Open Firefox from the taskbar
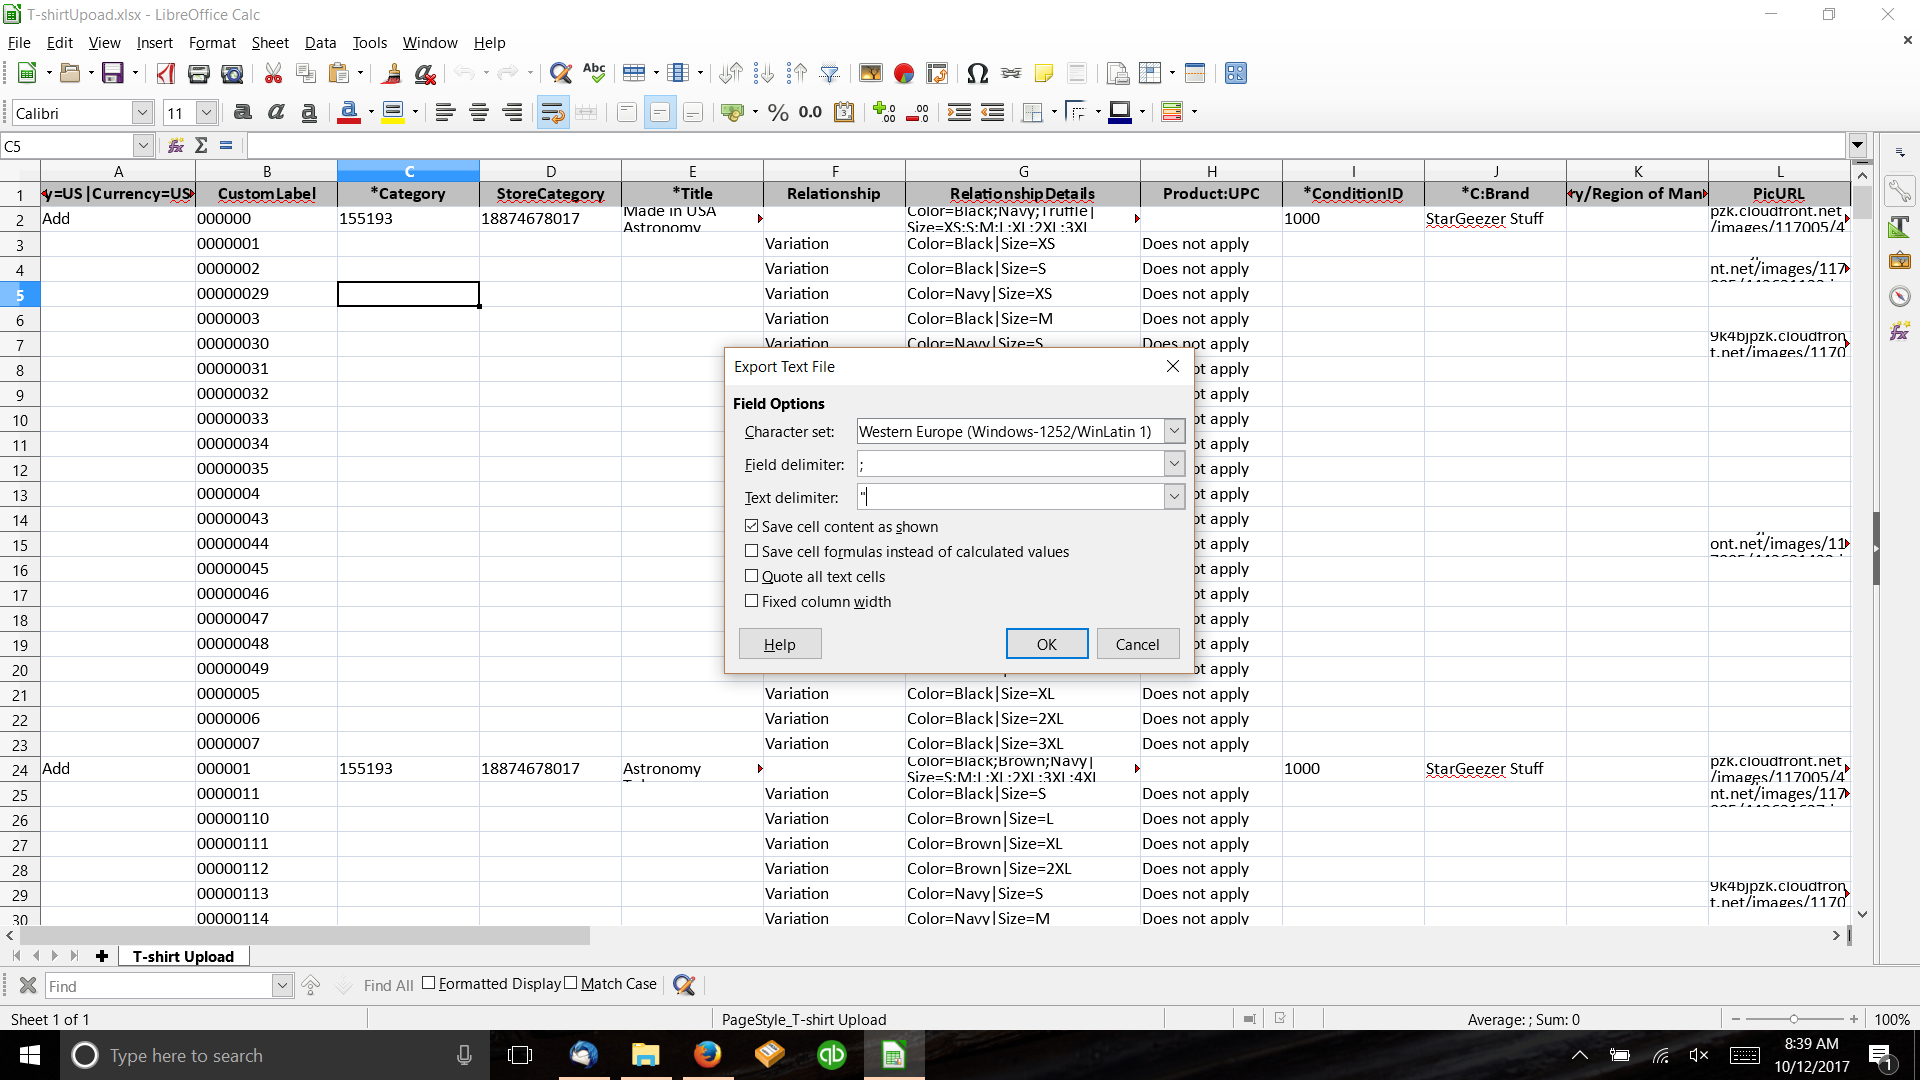This screenshot has height=1080, width=1920. [x=707, y=1055]
